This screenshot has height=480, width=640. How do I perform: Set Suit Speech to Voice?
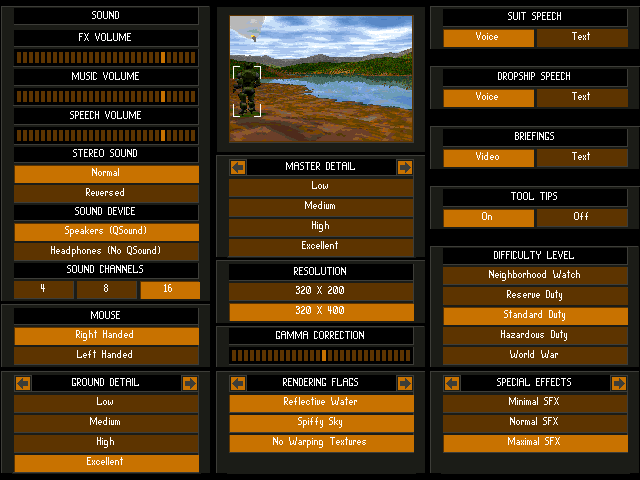[489, 38]
